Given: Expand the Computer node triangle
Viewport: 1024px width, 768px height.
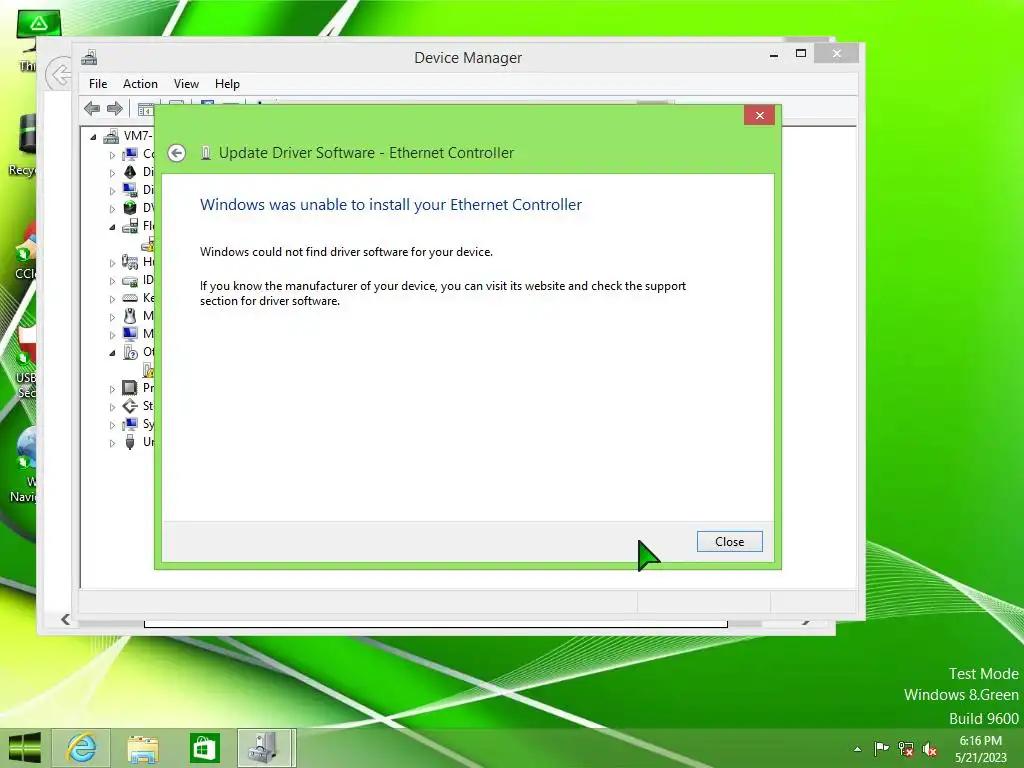Looking at the screenshot, I should pos(112,155).
